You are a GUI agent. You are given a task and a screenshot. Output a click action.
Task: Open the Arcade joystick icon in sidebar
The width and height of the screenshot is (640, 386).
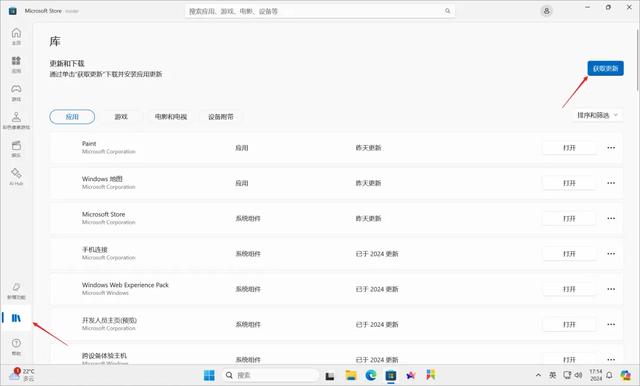(x=16, y=120)
